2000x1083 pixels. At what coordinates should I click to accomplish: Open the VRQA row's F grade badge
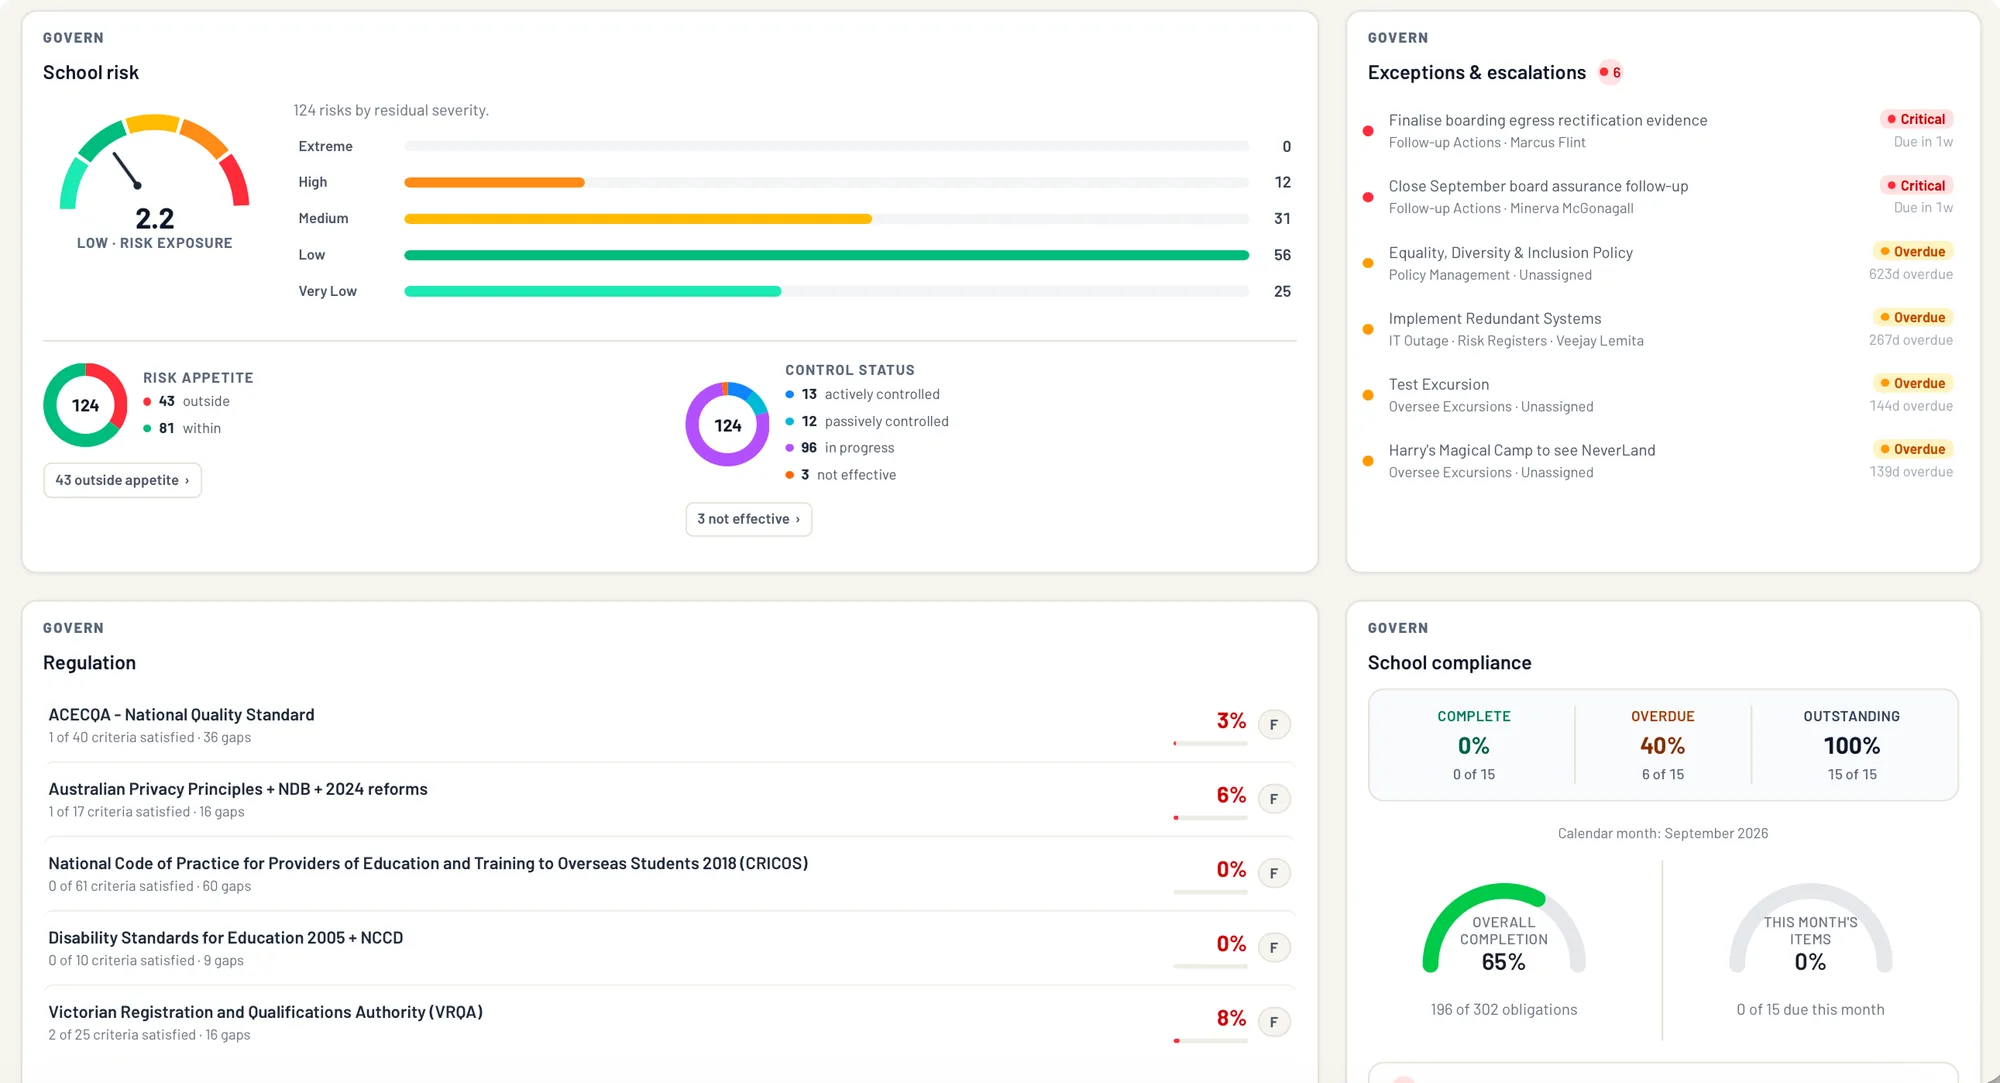[1273, 1022]
